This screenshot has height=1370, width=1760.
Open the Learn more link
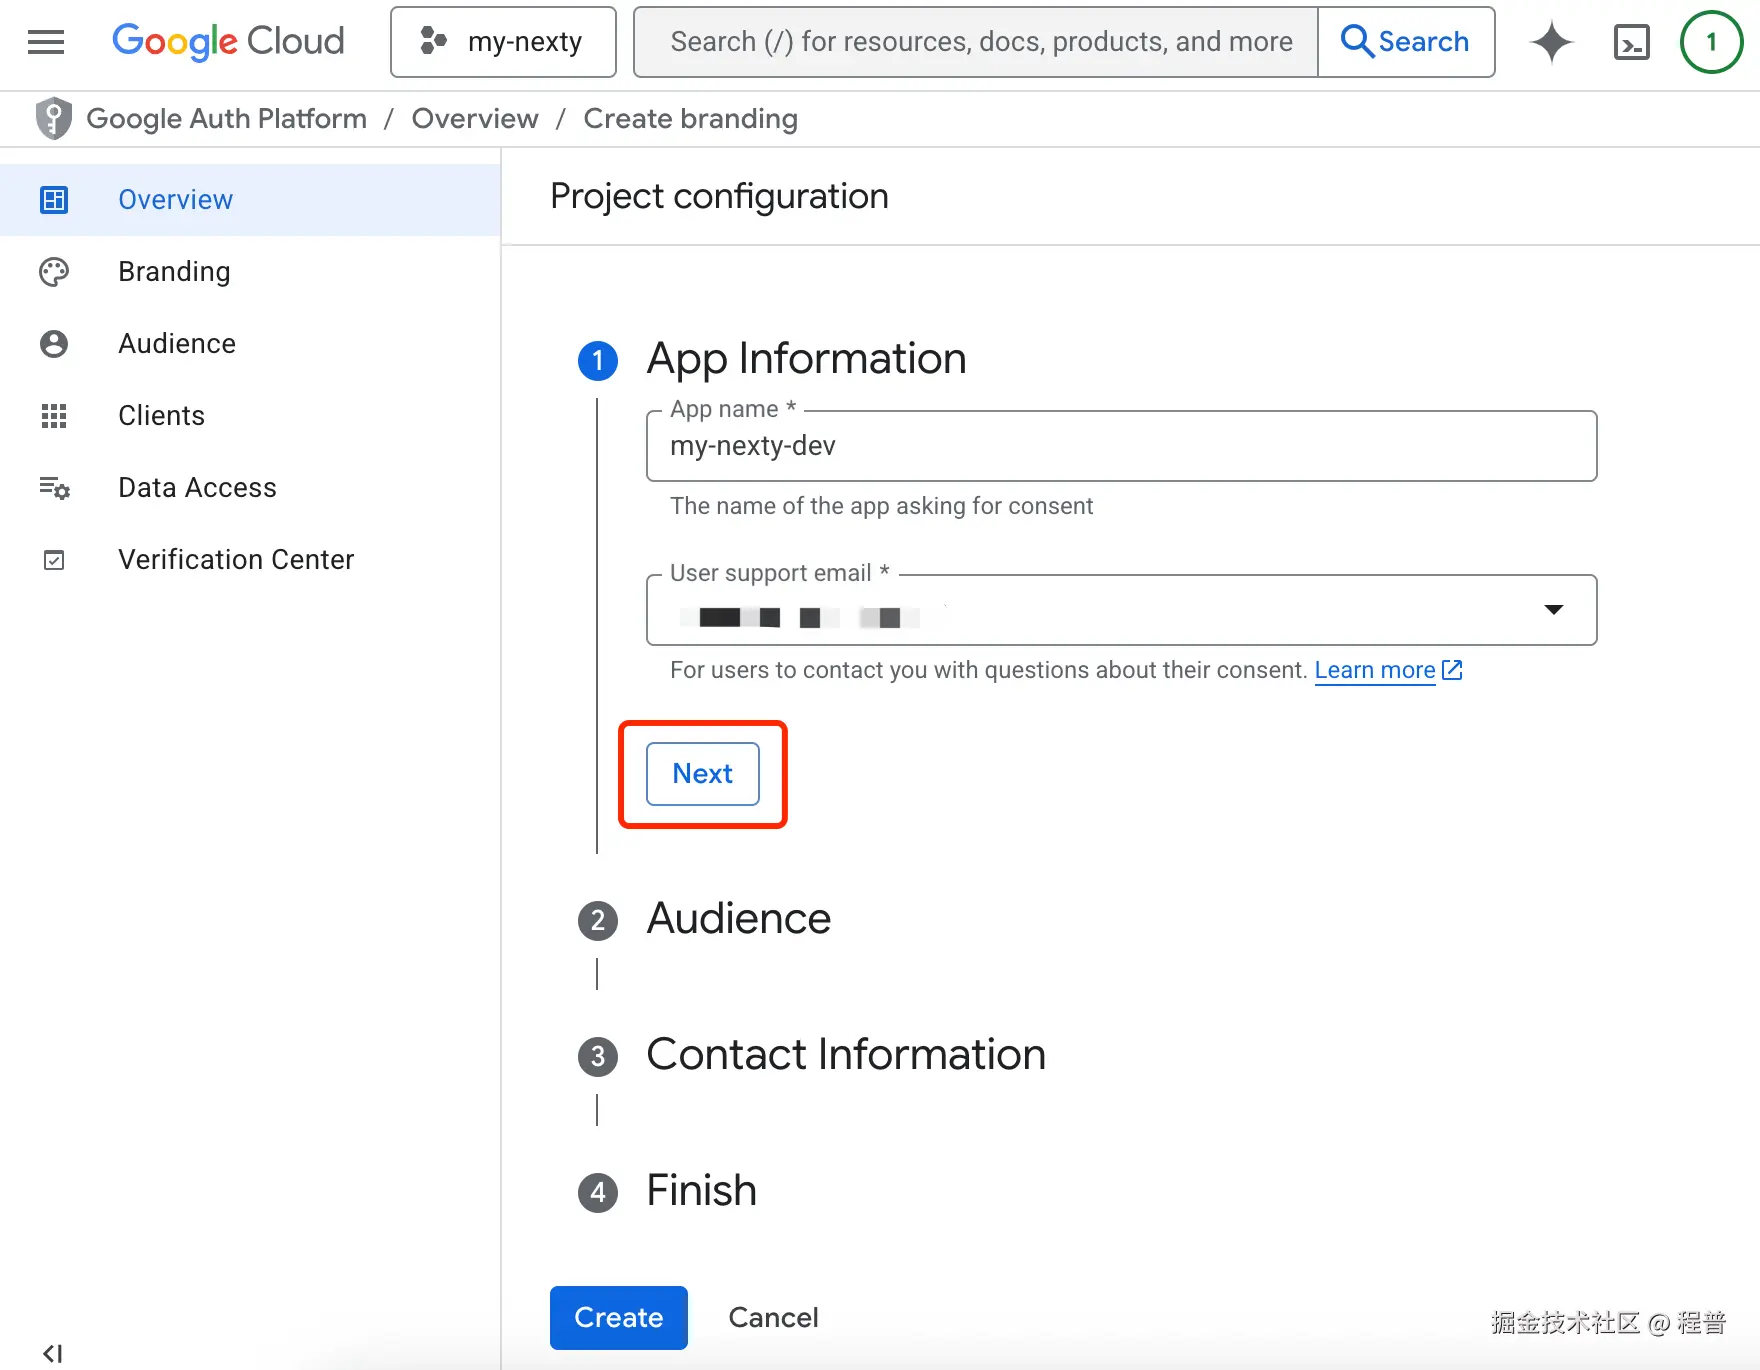(x=1375, y=670)
